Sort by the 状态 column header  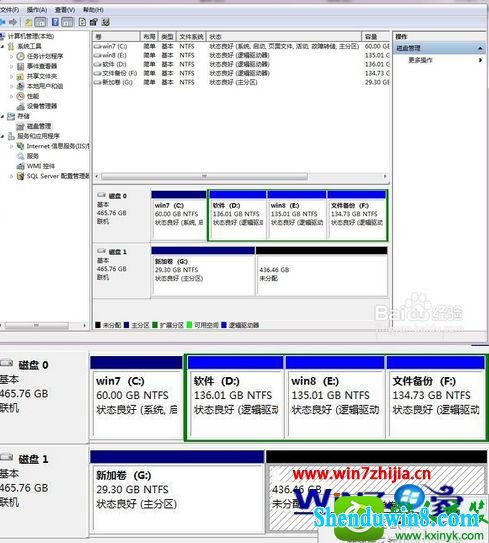[284, 36]
